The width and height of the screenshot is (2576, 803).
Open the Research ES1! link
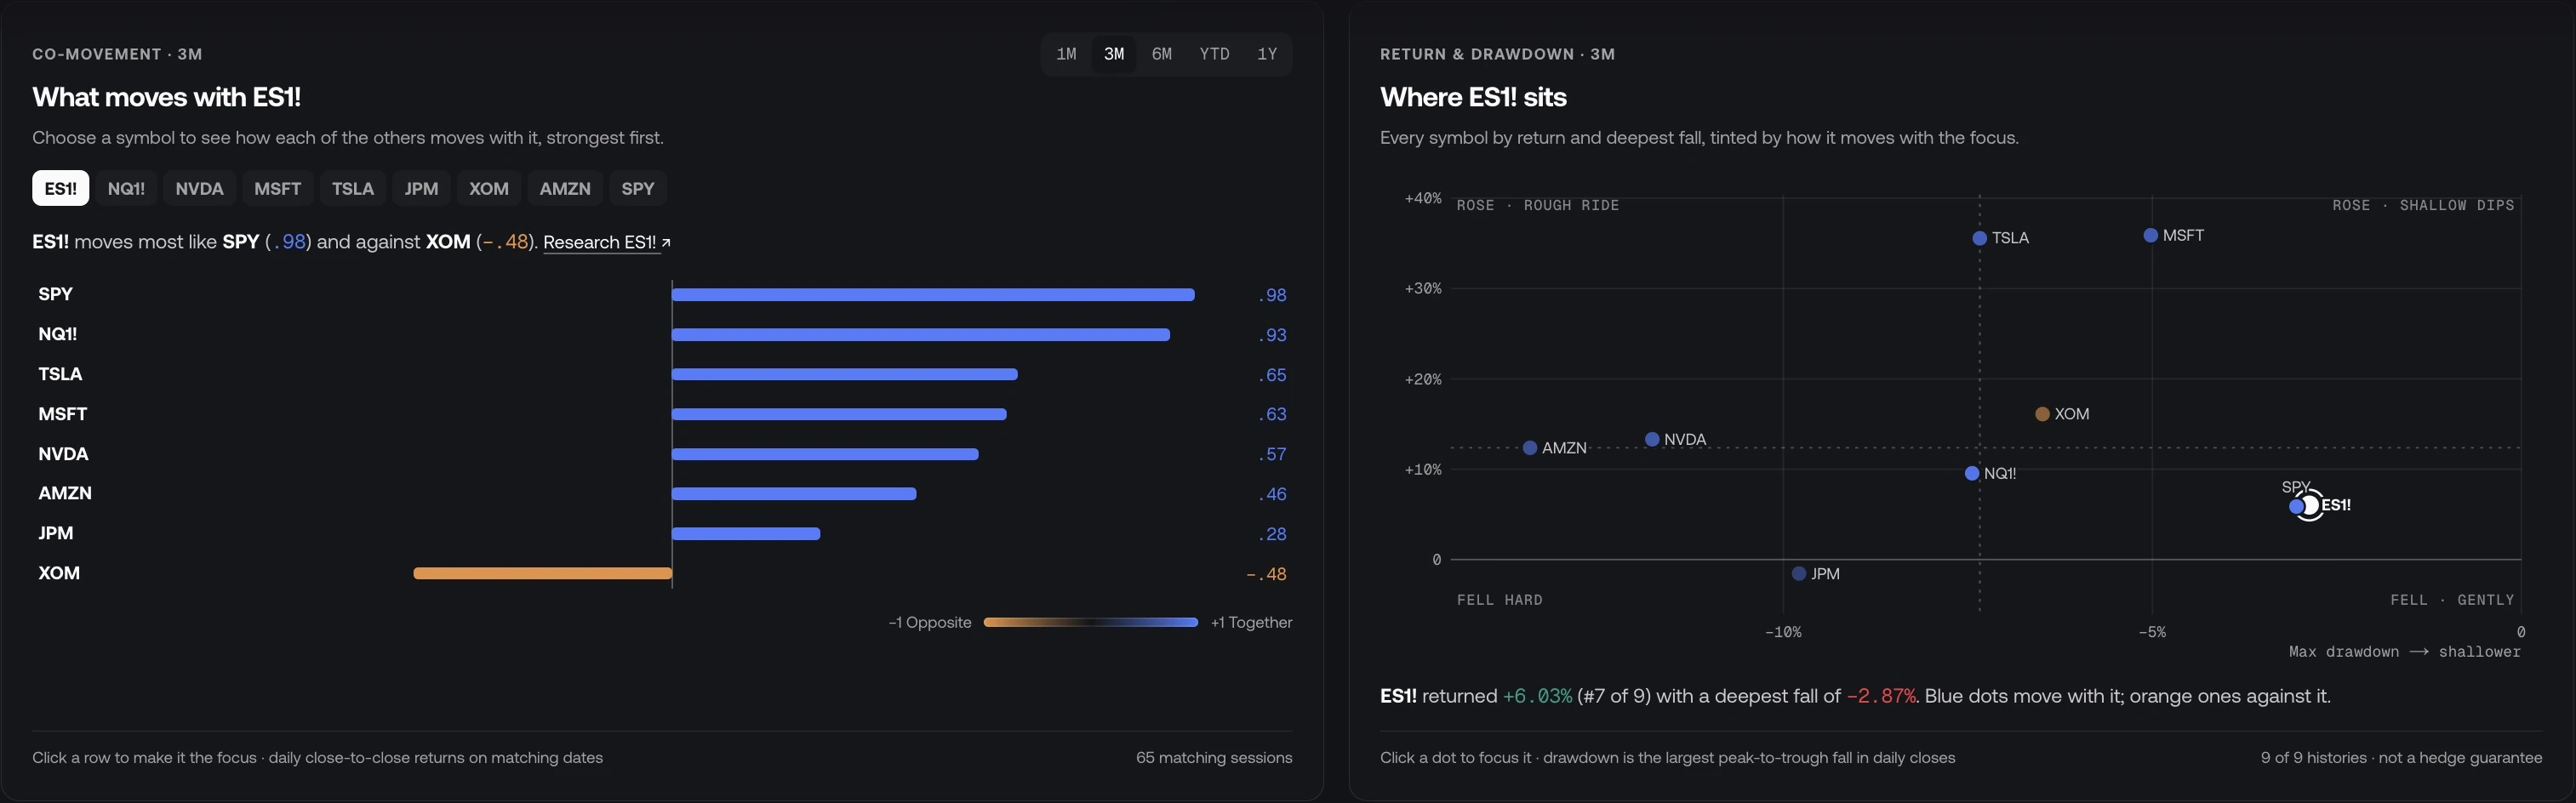(x=606, y=242)
